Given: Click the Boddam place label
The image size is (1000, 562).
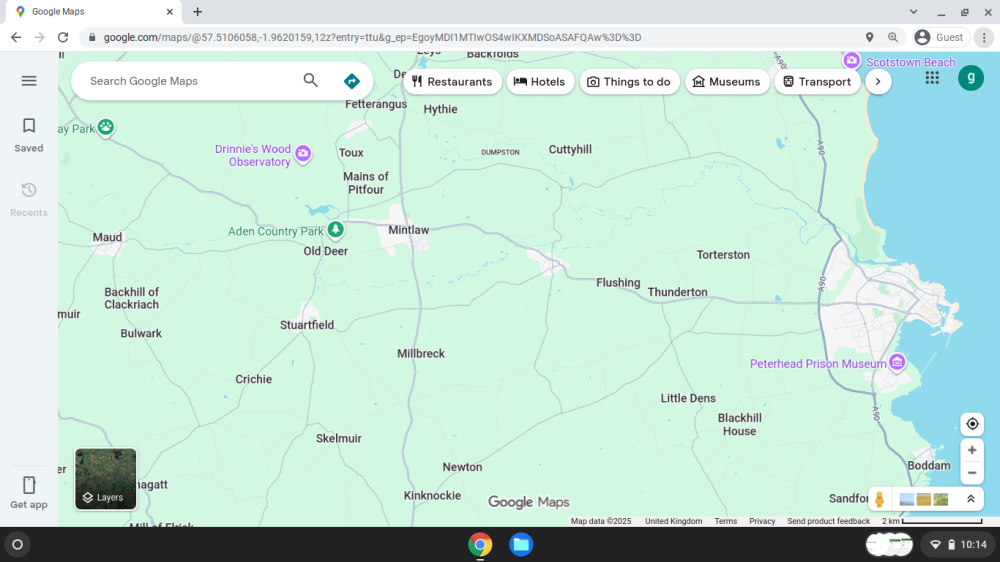Looking at the screenshot, I should point(929,466).
